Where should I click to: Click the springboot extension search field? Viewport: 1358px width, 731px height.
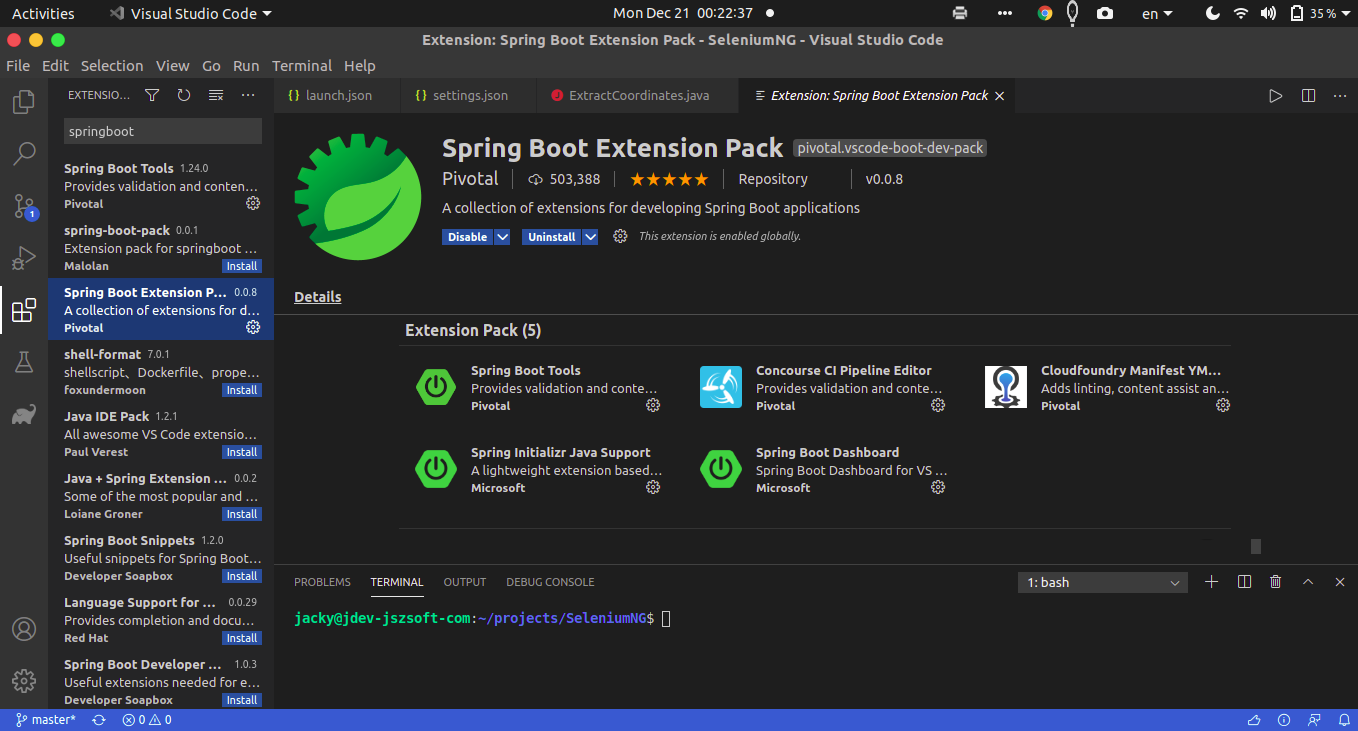click(x=163, y=131)
